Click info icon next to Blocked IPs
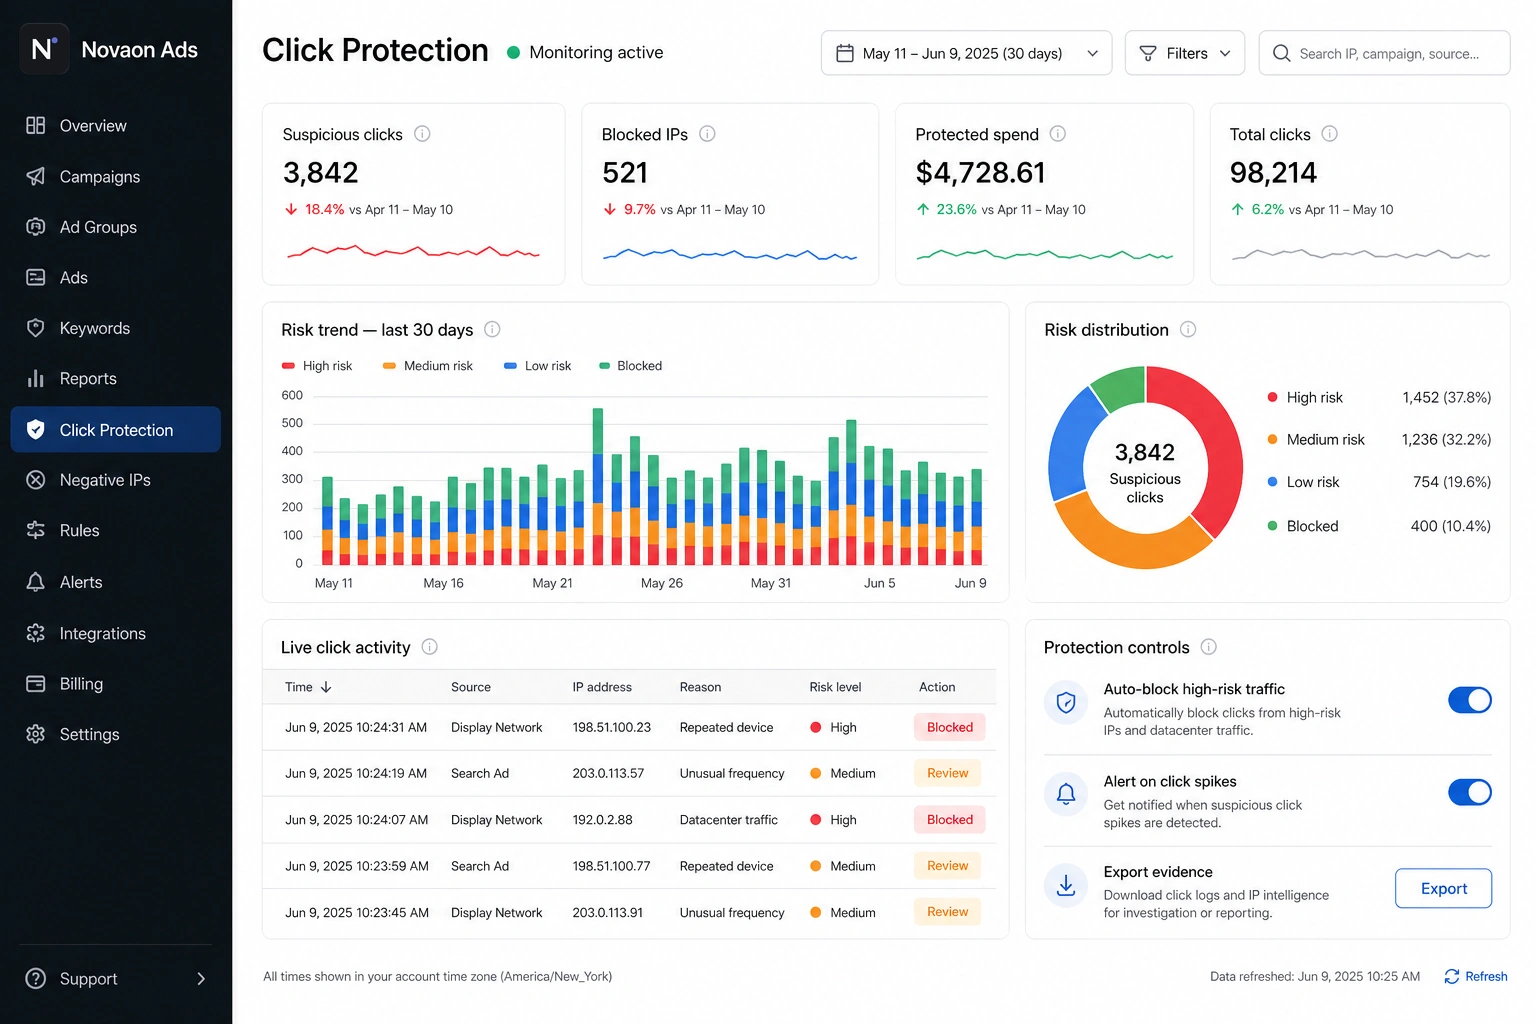 707,134
